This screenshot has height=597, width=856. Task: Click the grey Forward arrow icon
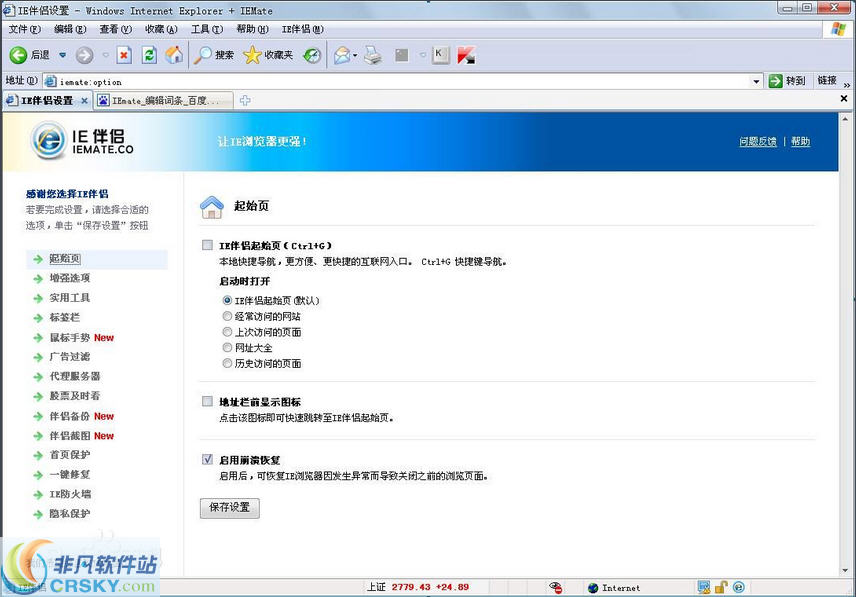click(84, 55)
